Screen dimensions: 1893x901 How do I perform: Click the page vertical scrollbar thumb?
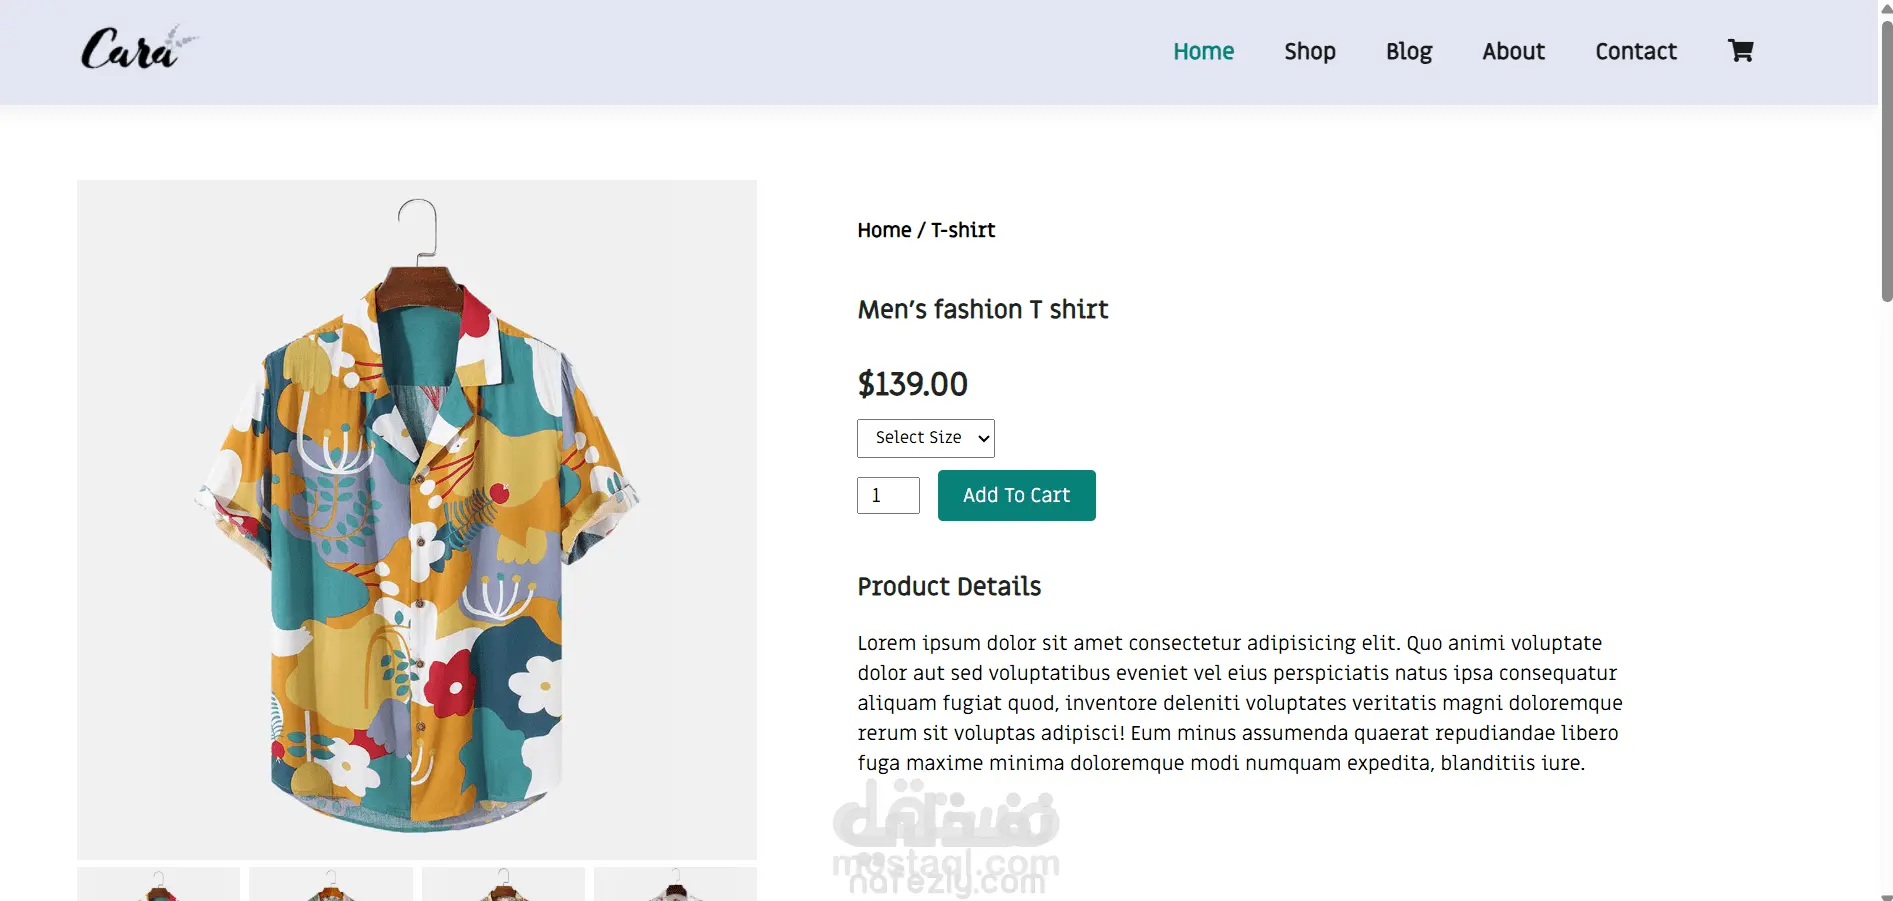point(1886,160)
